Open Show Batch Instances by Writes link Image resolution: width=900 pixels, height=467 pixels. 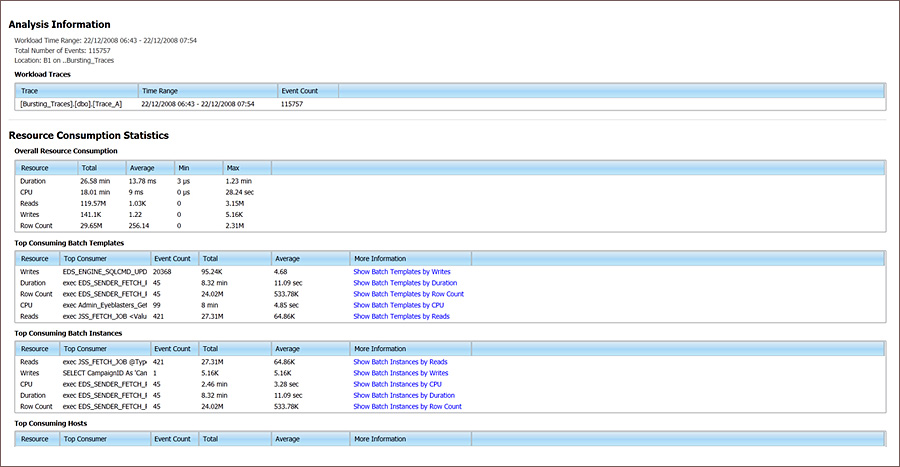[401, 373]
